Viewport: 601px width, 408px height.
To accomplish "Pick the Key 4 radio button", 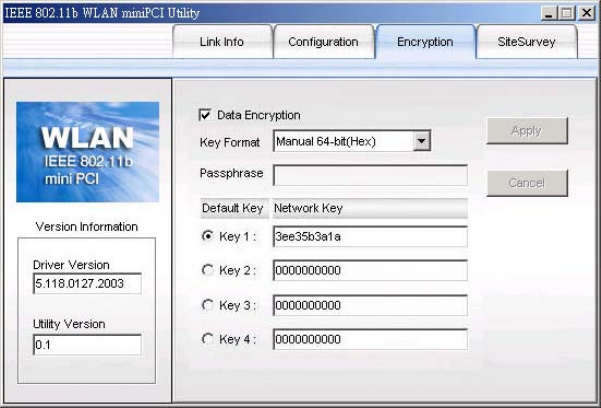I will [x=208, y=339].
